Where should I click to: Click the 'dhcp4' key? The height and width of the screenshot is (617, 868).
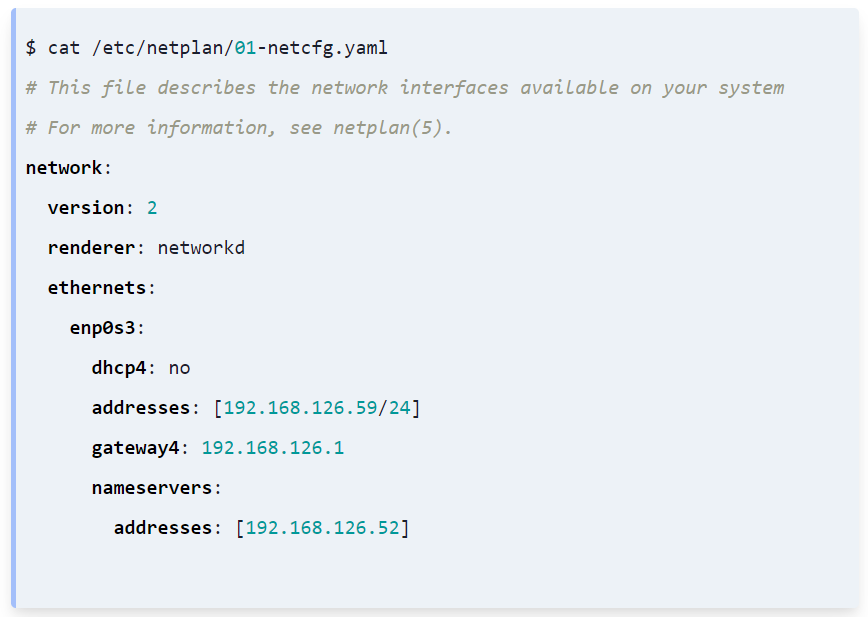pyautogui.click(x=119, y=368)
